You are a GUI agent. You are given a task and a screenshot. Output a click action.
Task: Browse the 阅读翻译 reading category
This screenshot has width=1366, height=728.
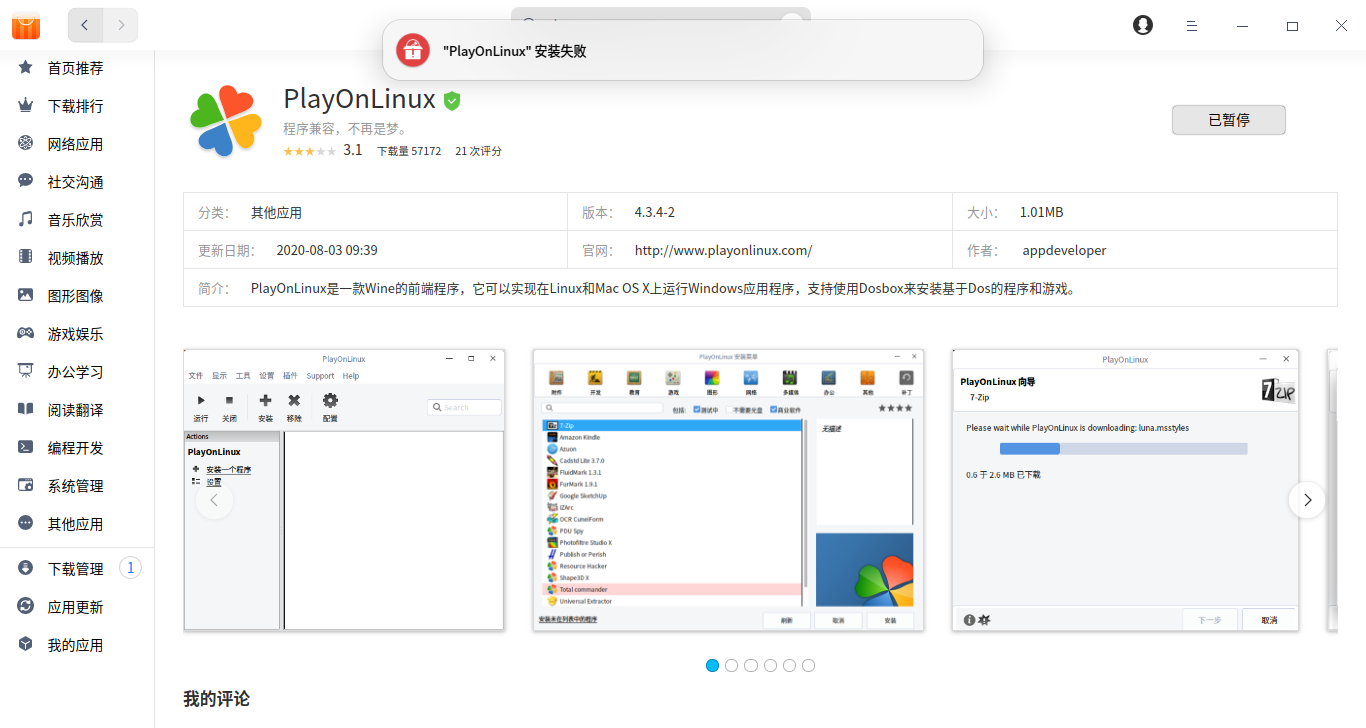[x=77, y=410]
